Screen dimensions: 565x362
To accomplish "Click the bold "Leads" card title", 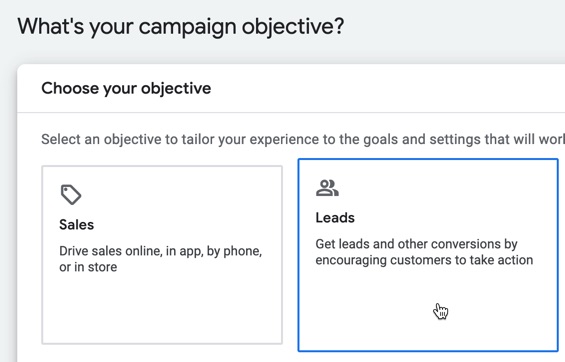I will [x=335, y=218].
